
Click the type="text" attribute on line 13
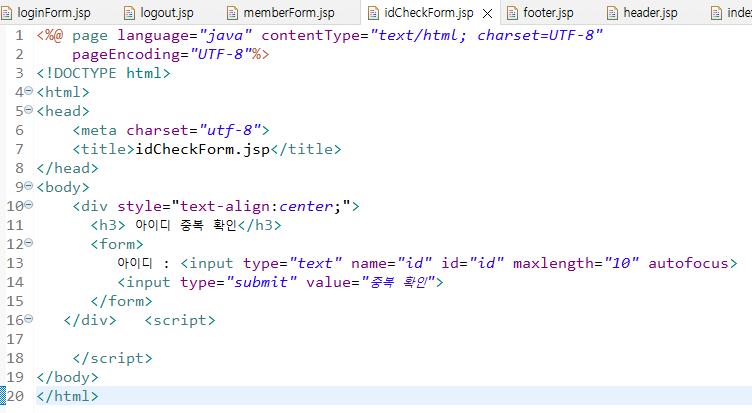tap(293, 263)
